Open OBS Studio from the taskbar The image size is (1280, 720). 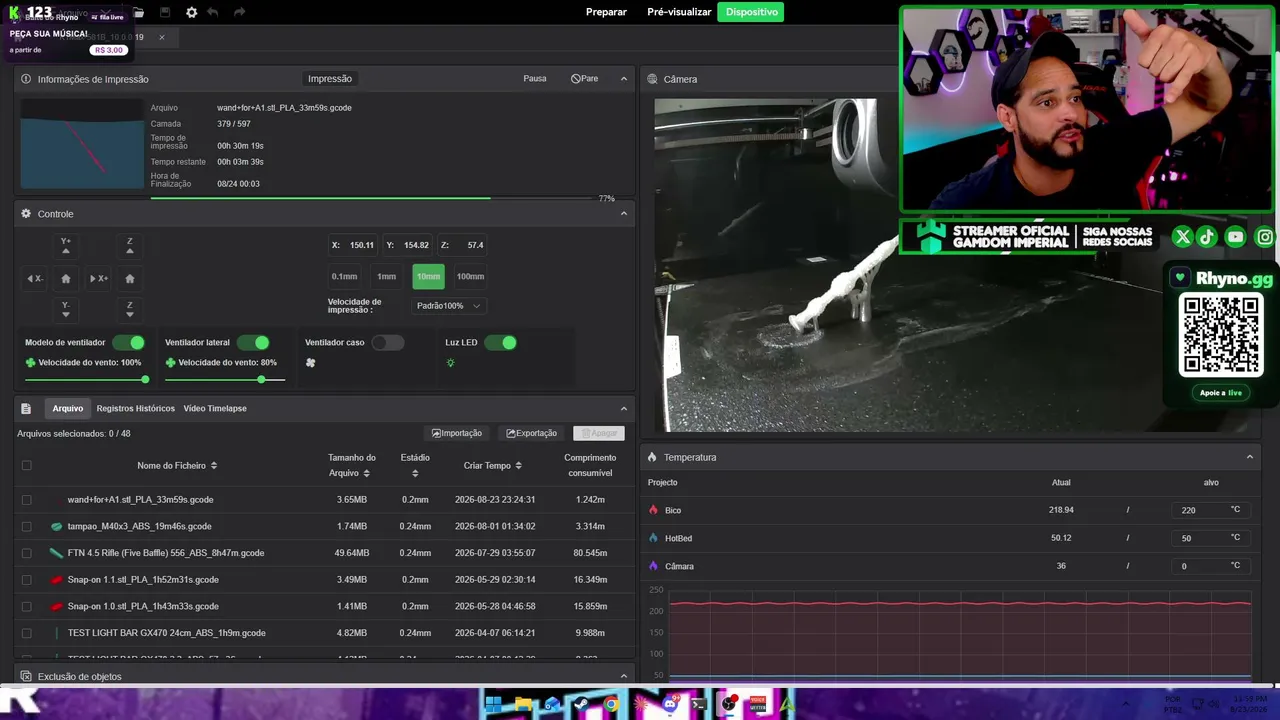729,704
